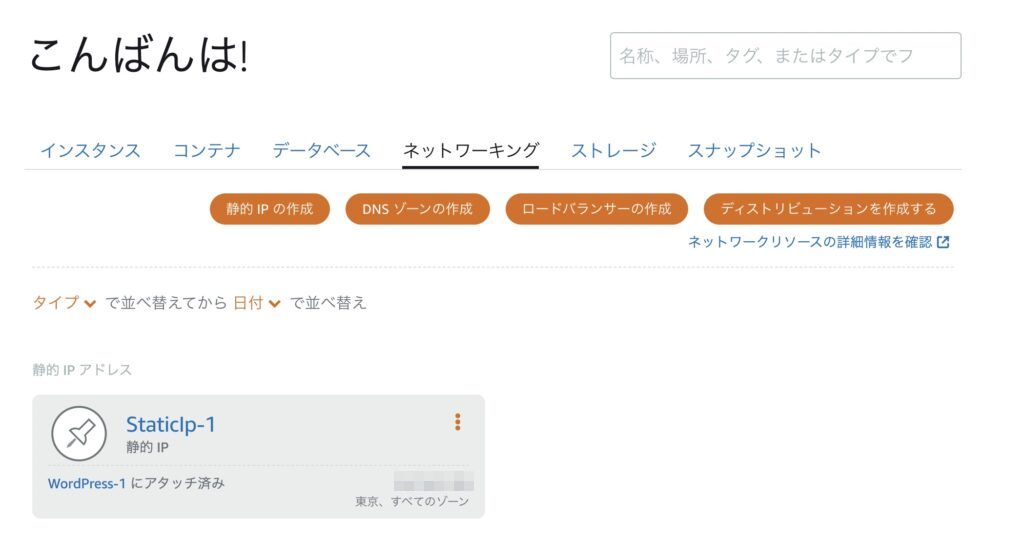The image size is (1024, 543).
Task: Click the ロードバランサーの作成 button
Action: click(x=596, y=209)
